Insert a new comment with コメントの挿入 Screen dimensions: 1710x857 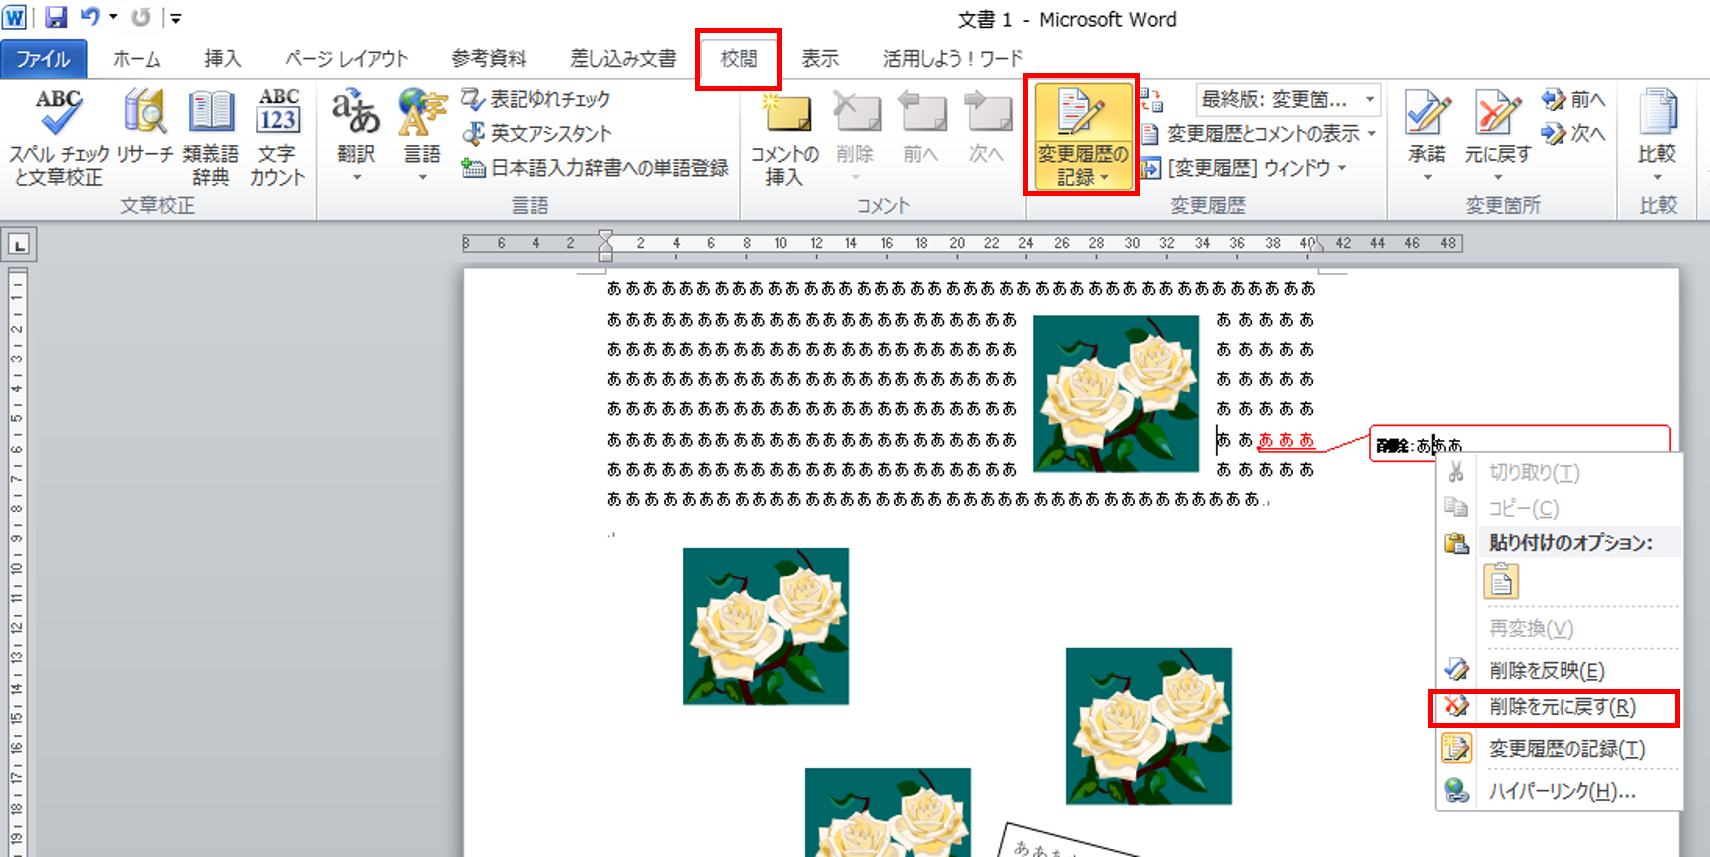[x=785, y=138]
